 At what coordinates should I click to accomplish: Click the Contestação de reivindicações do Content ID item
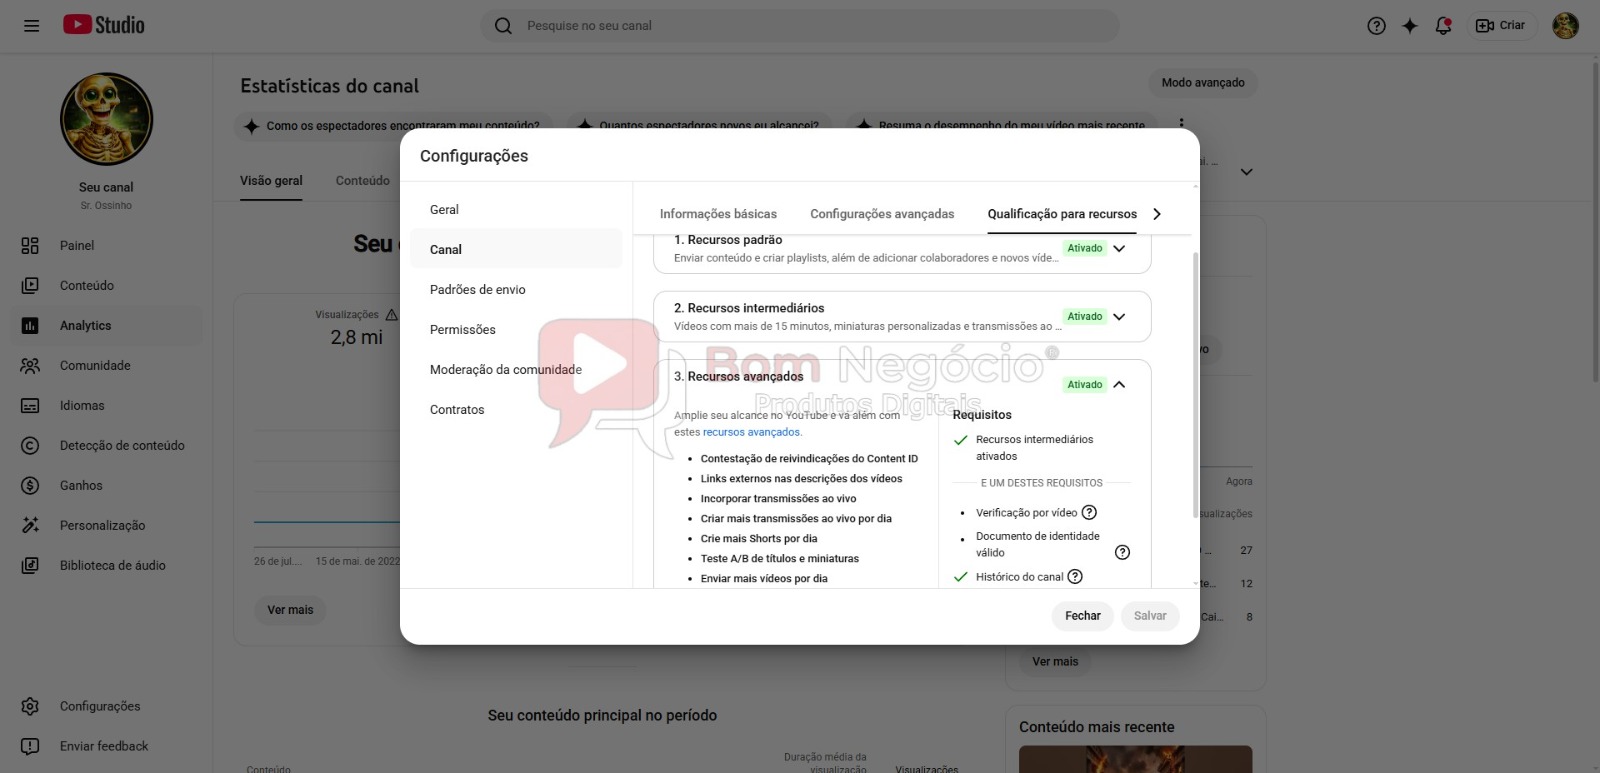click(x=809, y=459)
